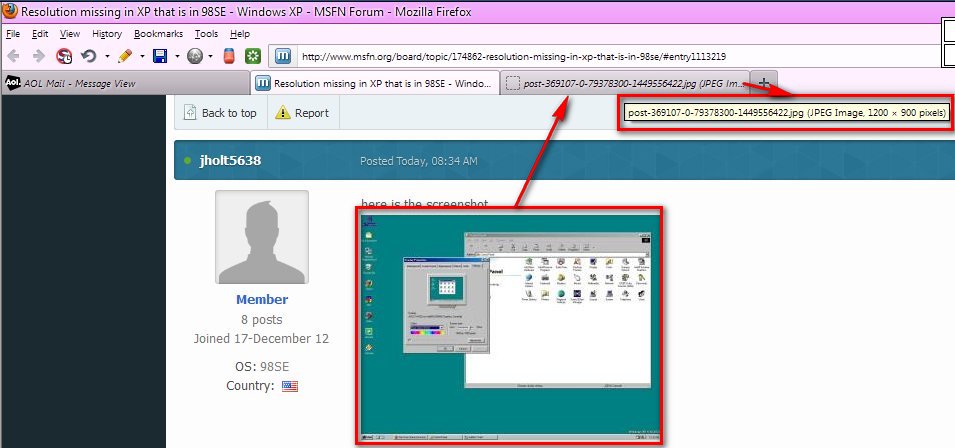Click the 'Posted Today, 08:34 AM' timestamp

(418, 161)
